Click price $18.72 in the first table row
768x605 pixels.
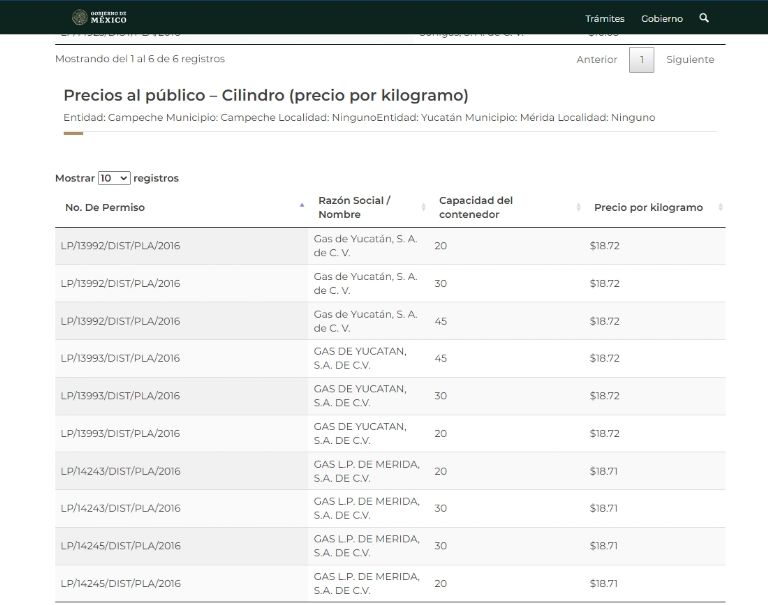point(604,245)
